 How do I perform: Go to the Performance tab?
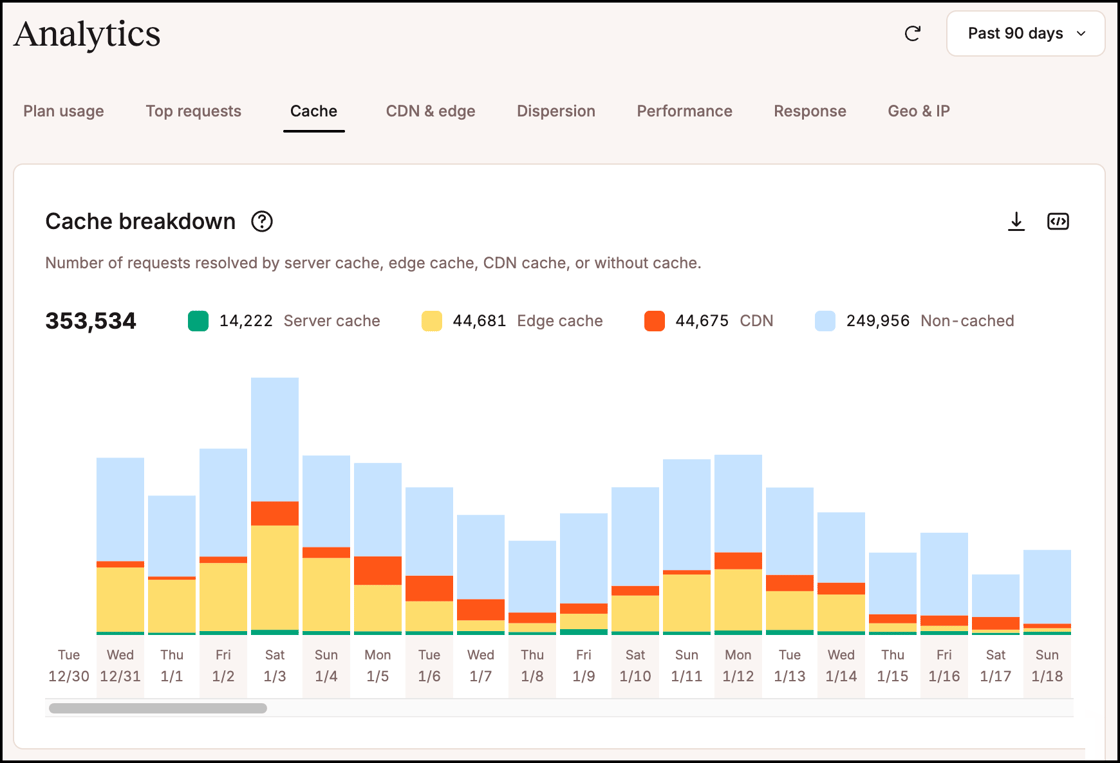tap(684, 111)
